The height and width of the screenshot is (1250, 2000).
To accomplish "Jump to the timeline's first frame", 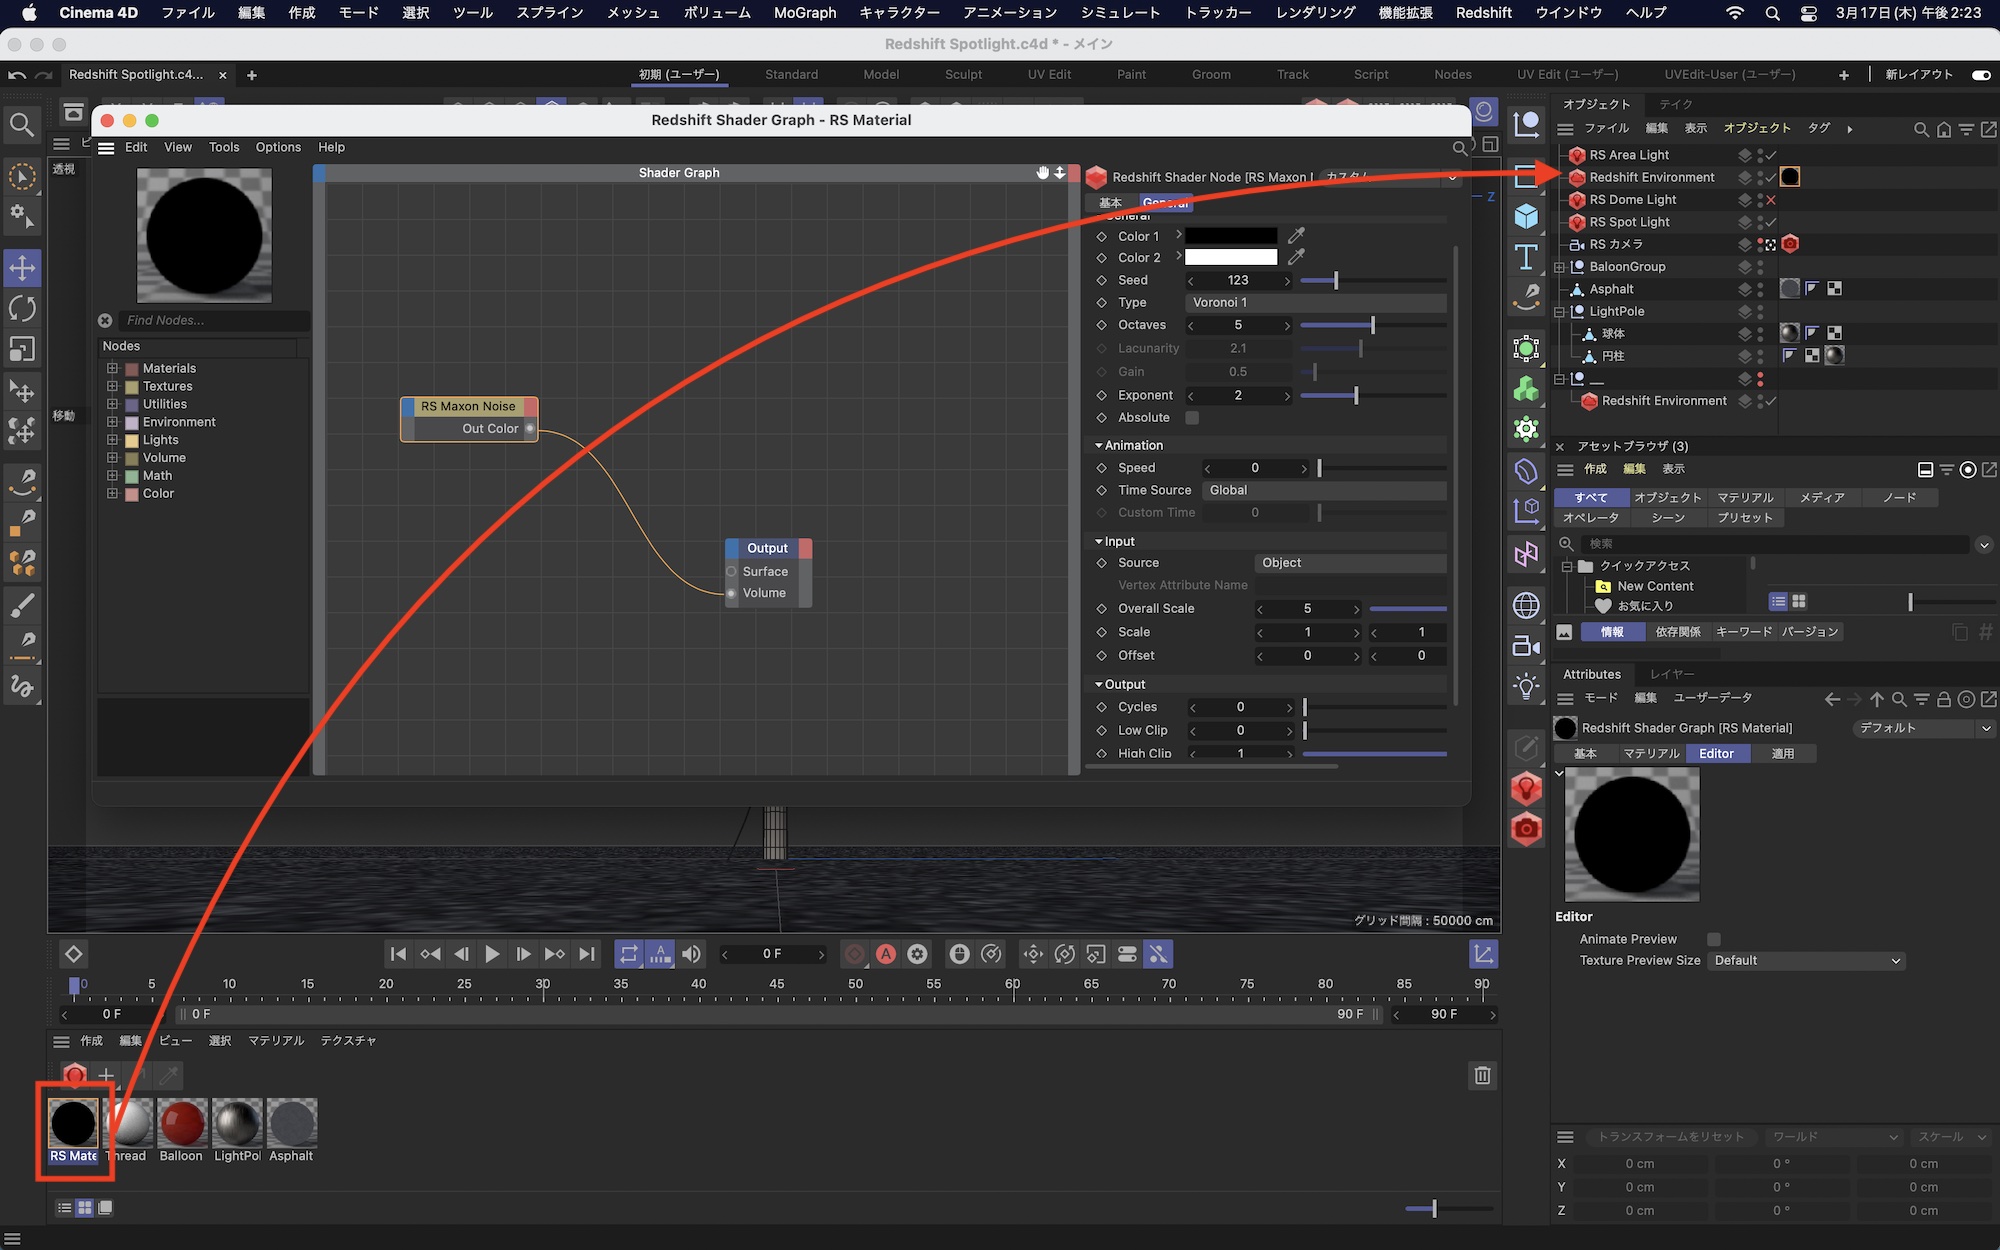I will 398,954.
